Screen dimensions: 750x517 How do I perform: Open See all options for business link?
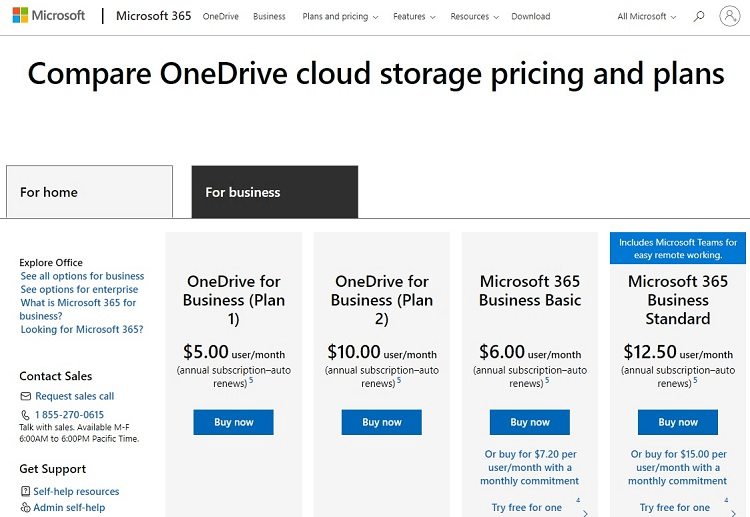coord(82,276)
